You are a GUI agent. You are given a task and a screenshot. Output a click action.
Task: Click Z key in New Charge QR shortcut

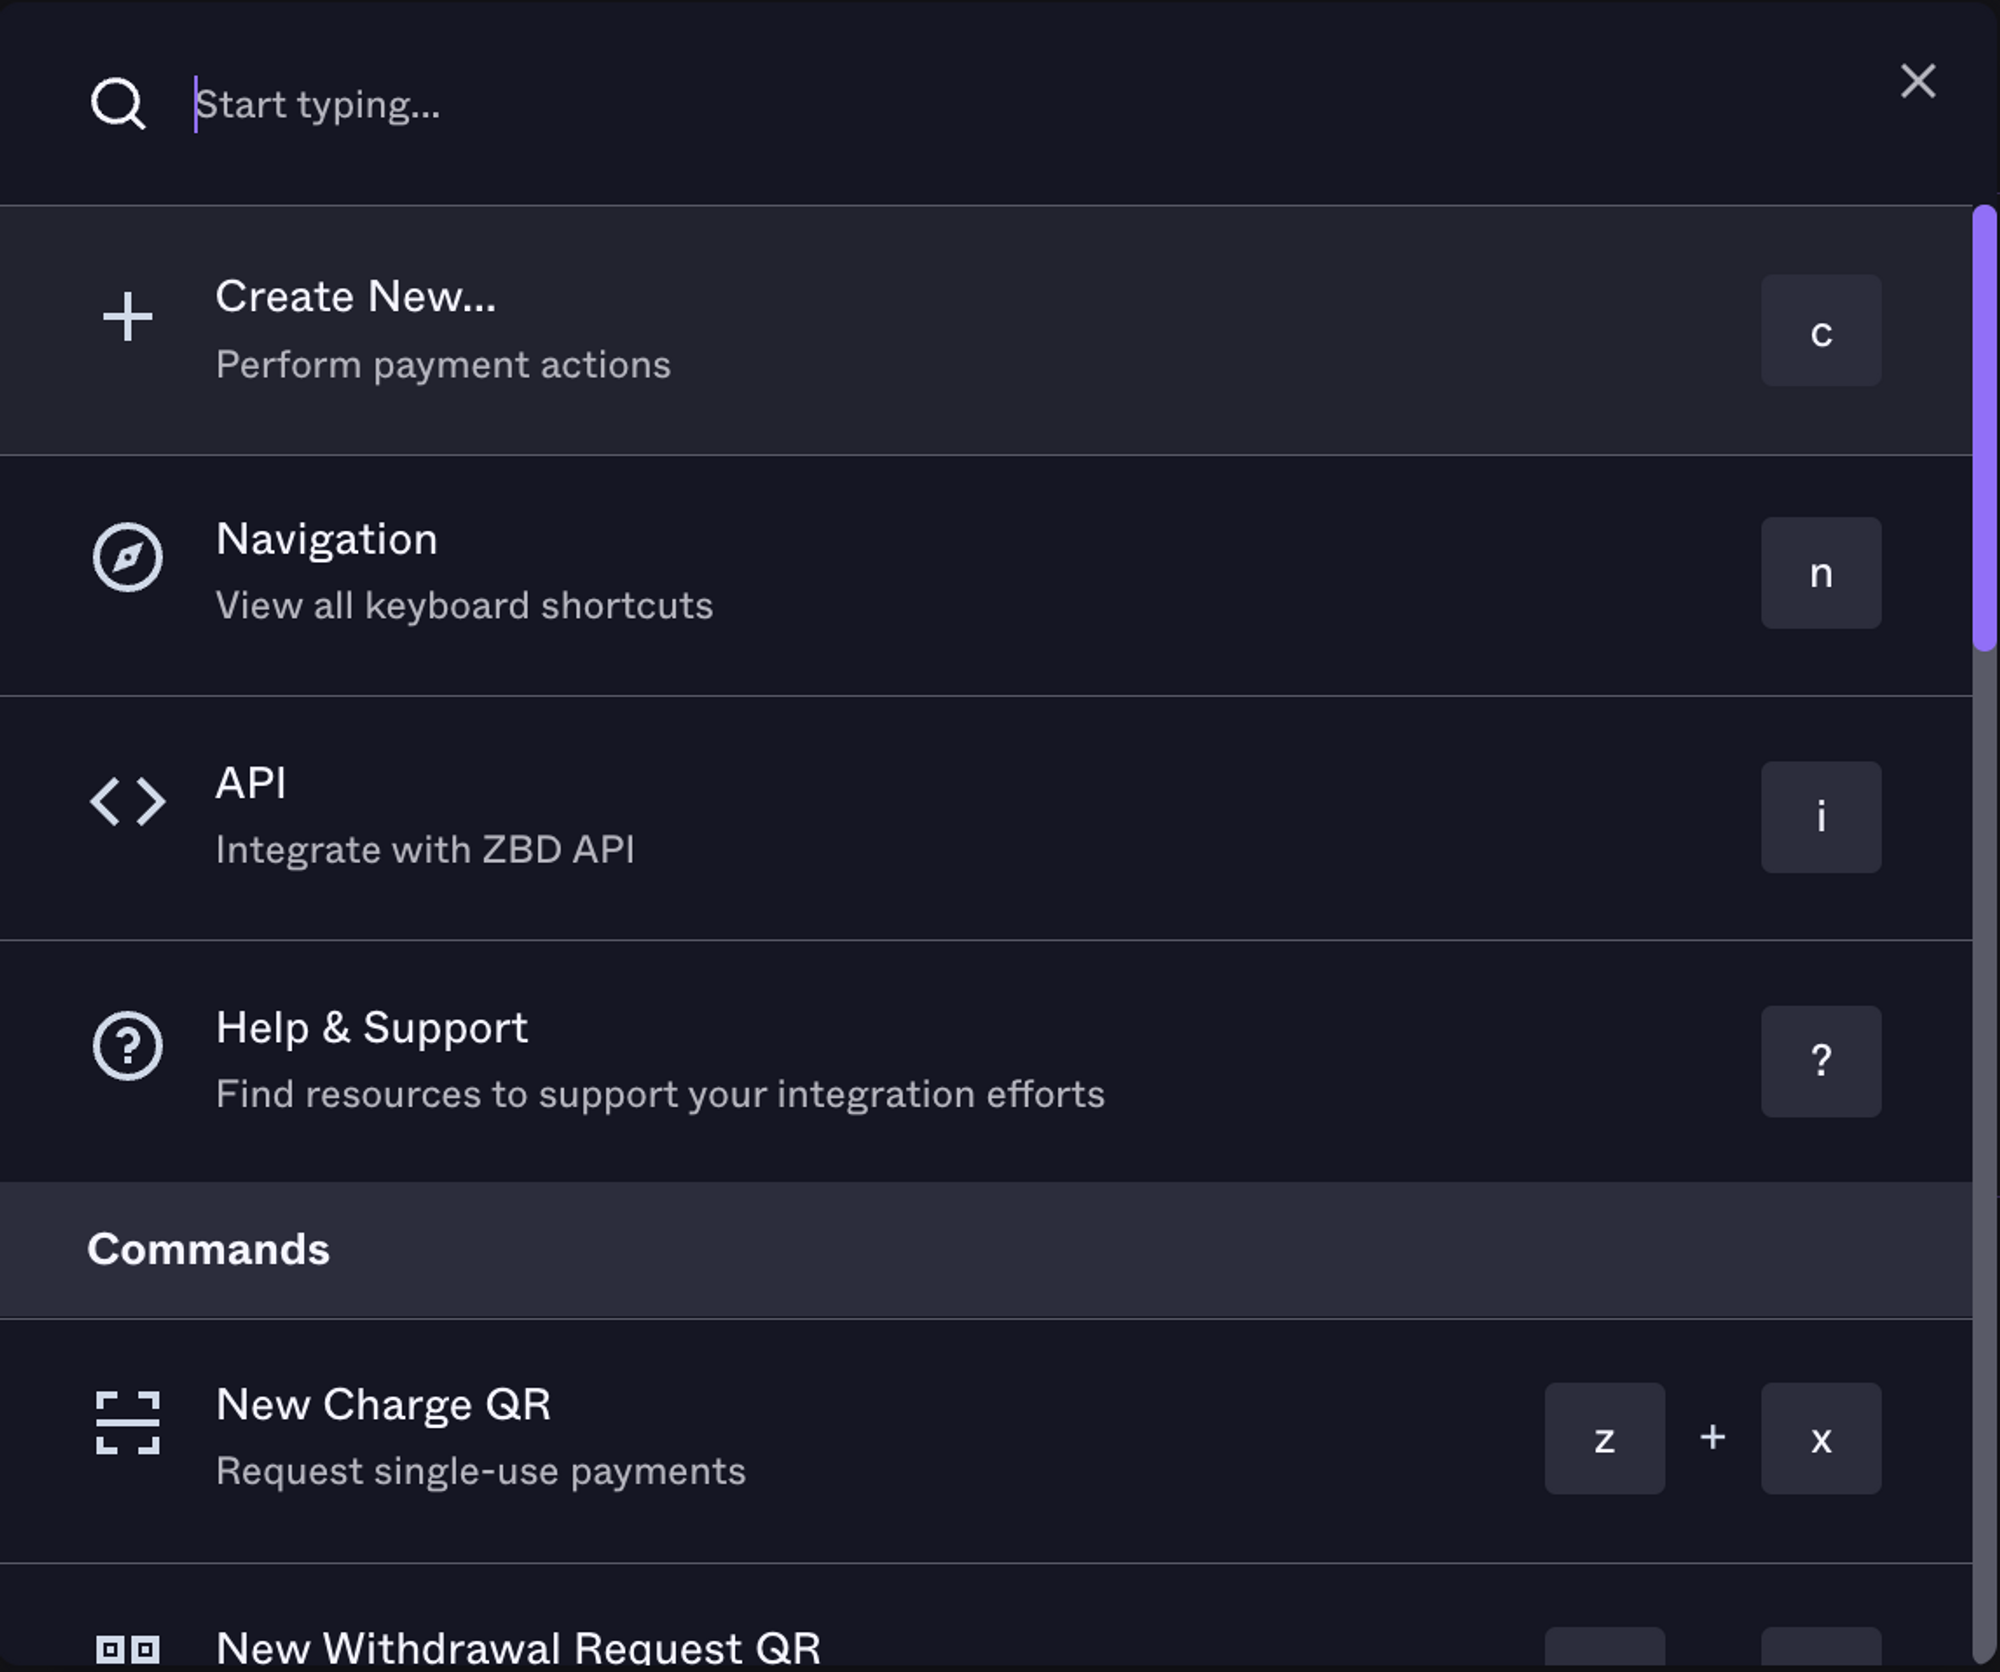[1605, 1438]
